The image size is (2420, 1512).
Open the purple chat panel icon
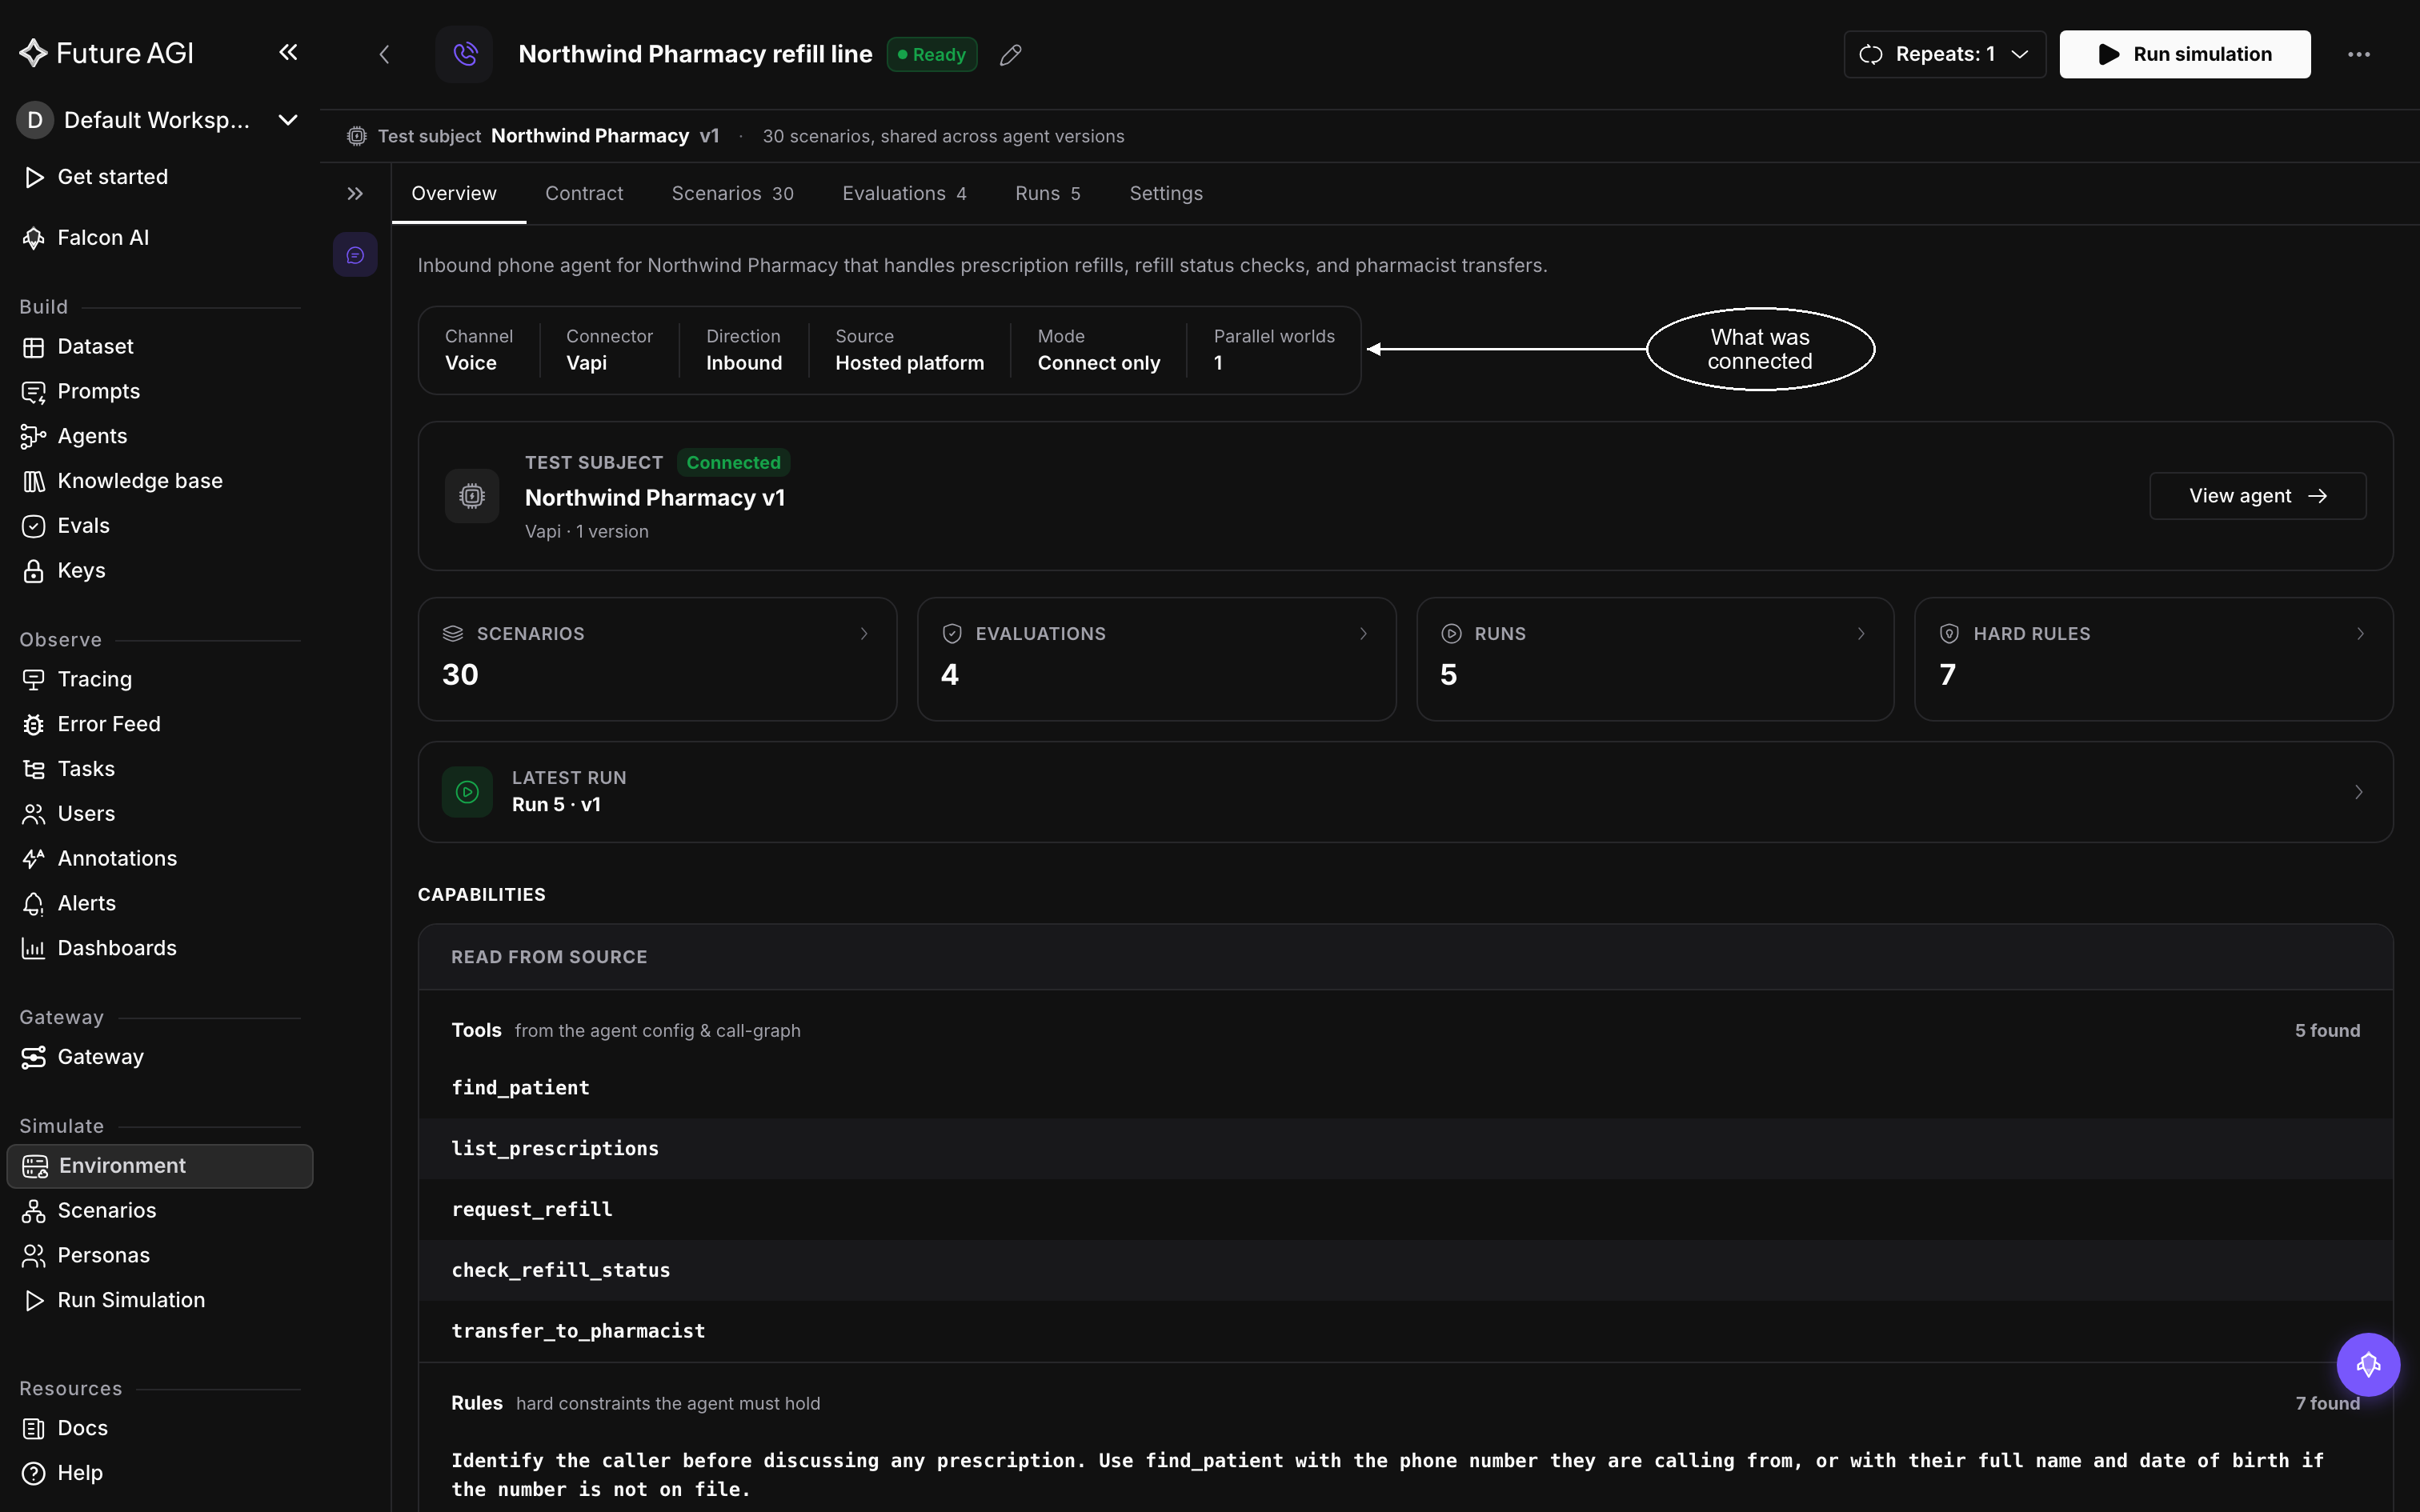[x=355, y=255]
